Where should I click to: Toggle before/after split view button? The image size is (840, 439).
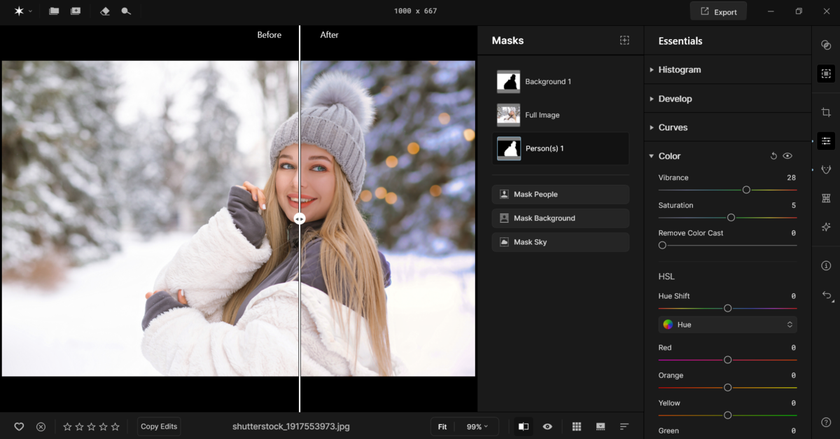(x=523, y=426)
